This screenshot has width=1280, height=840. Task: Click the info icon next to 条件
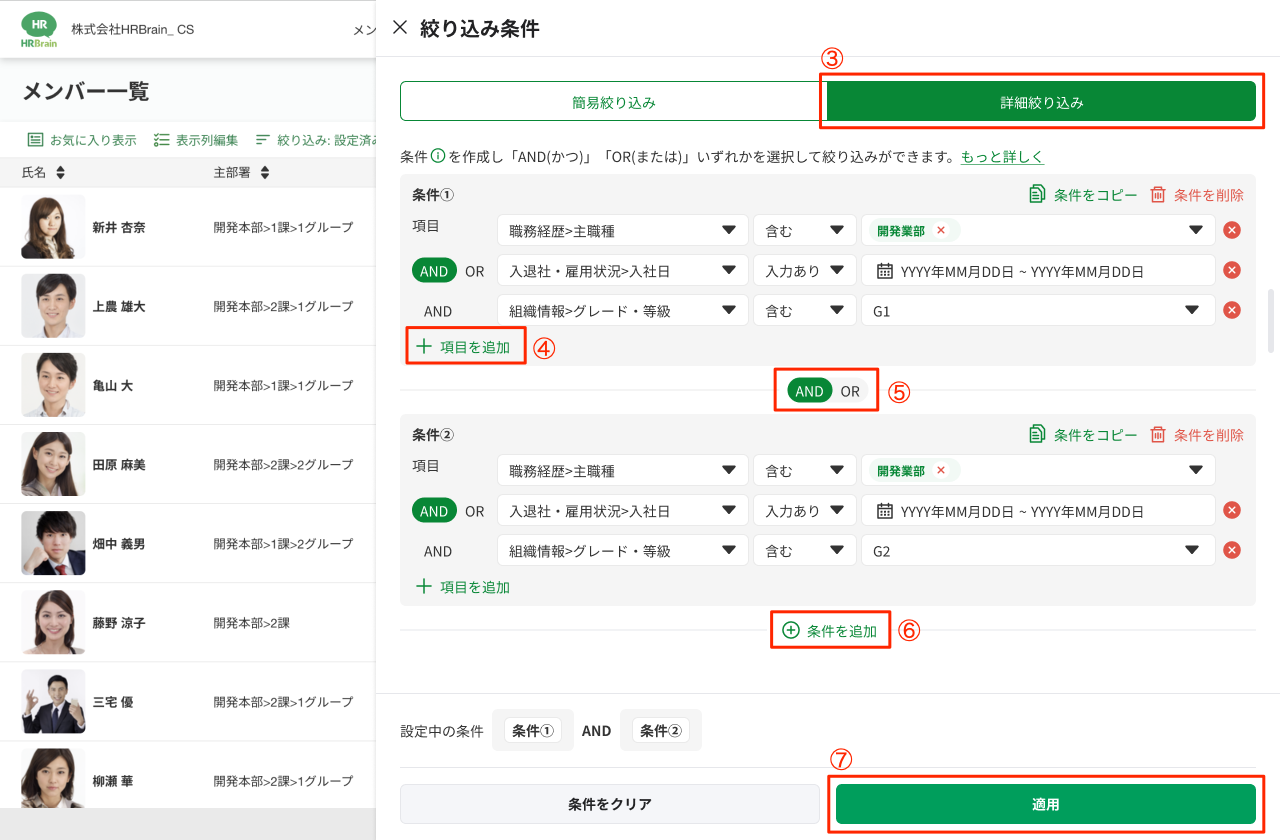(x=438, y=157)
